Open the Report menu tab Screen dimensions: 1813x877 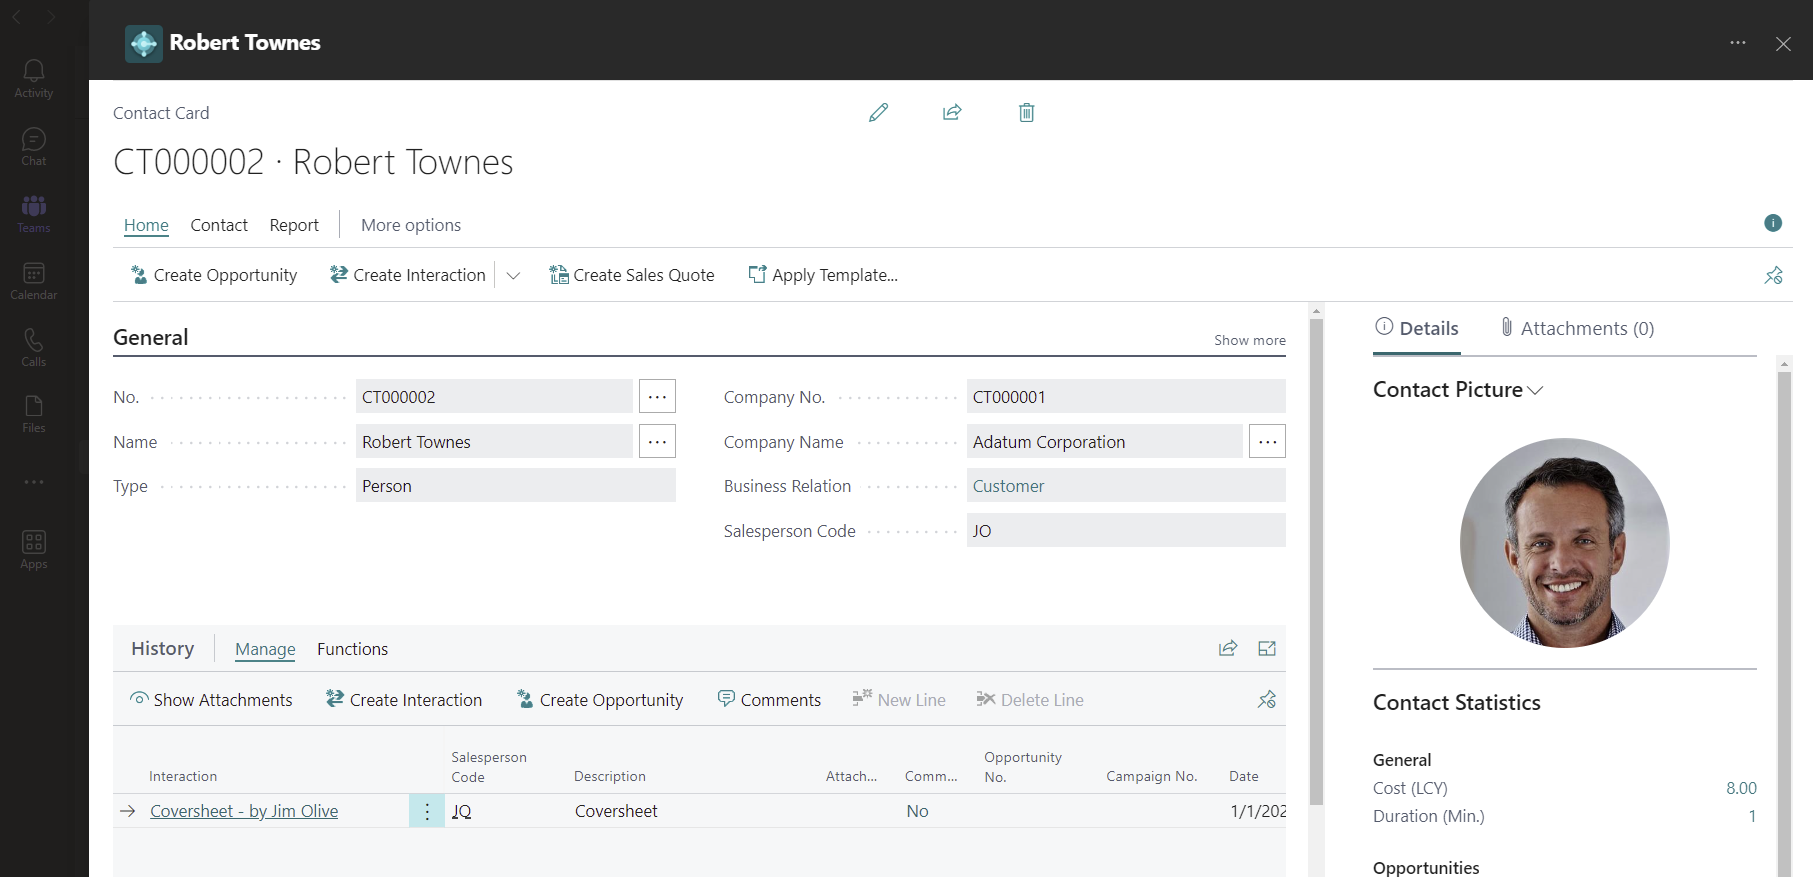click(x=294, y=225)
